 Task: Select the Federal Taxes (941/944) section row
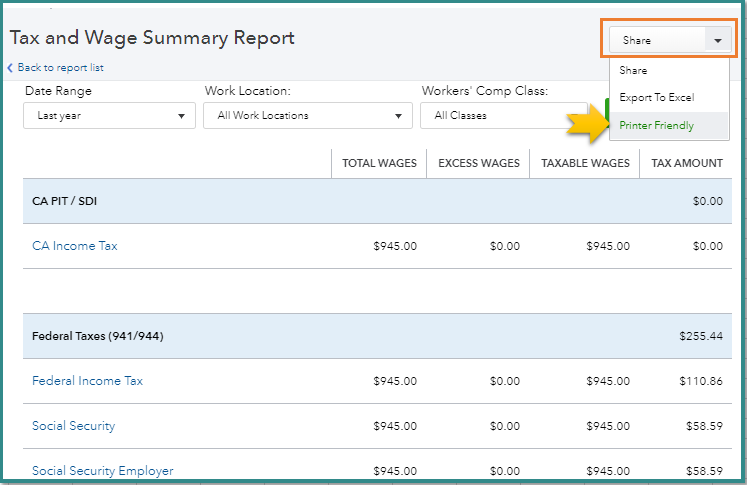[377, 336]
